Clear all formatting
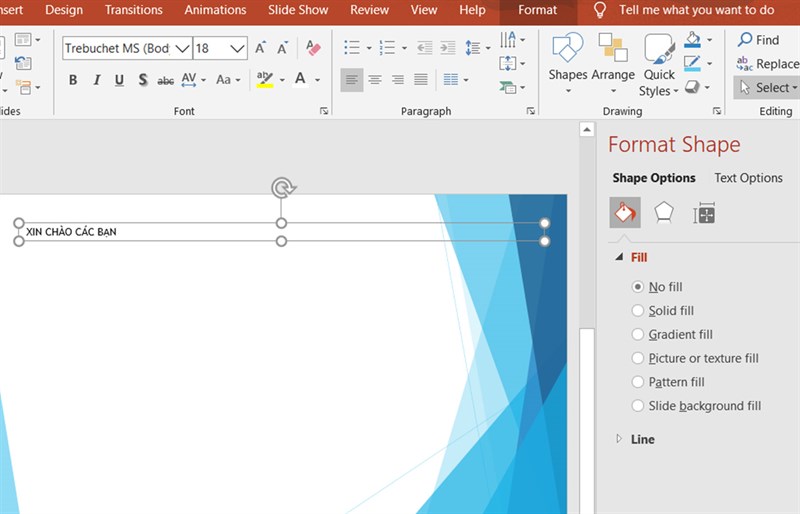Image resolution: width=800 pixels, height=514 pixels. (313, 48)
